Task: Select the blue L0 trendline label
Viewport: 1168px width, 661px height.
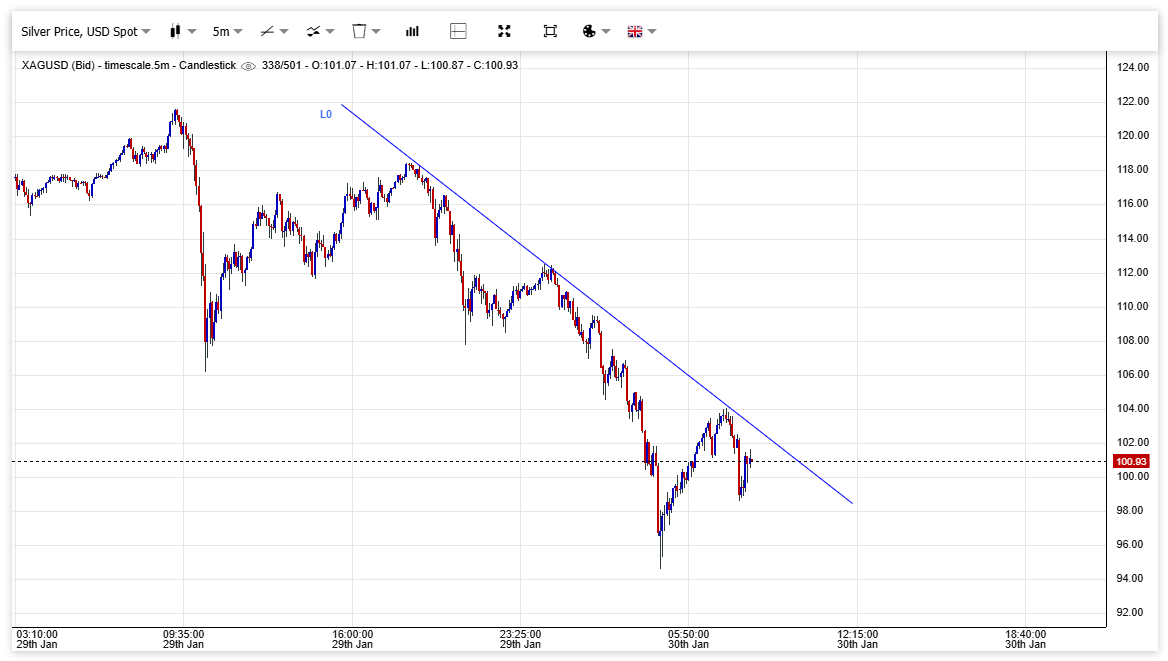Action: click(326, 115)
